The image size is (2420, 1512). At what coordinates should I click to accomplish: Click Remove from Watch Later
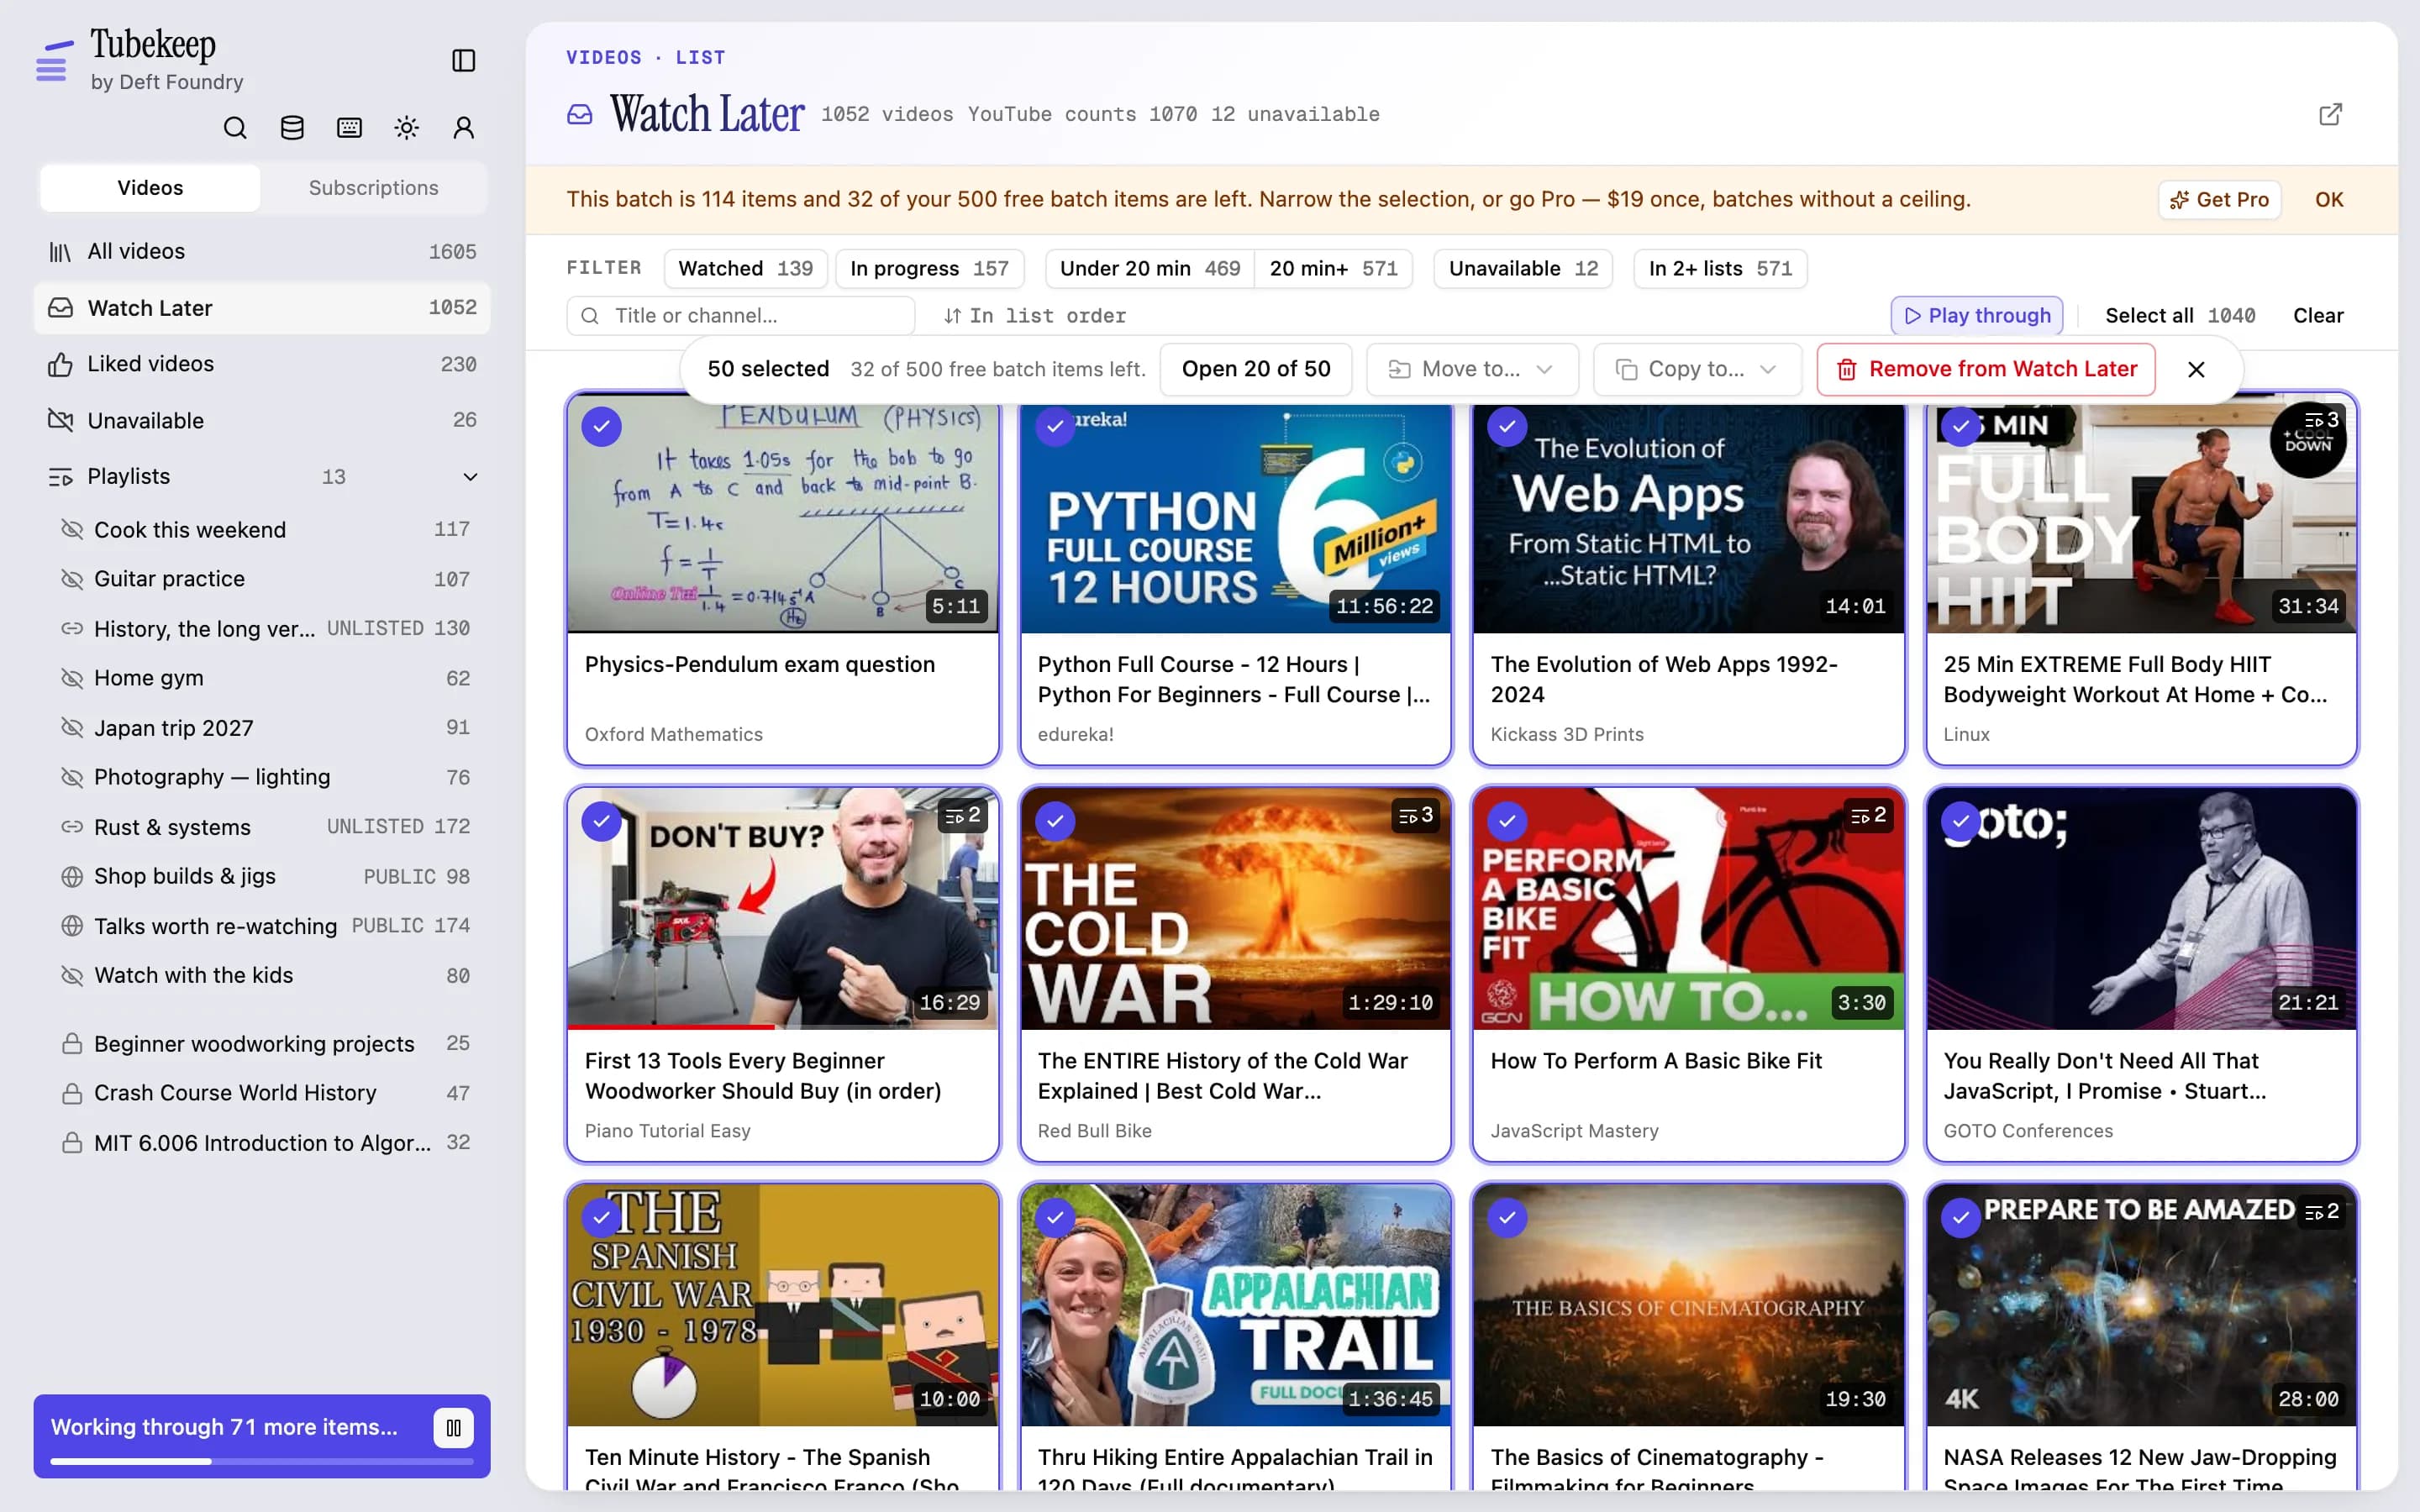(x=1986, y=370)
